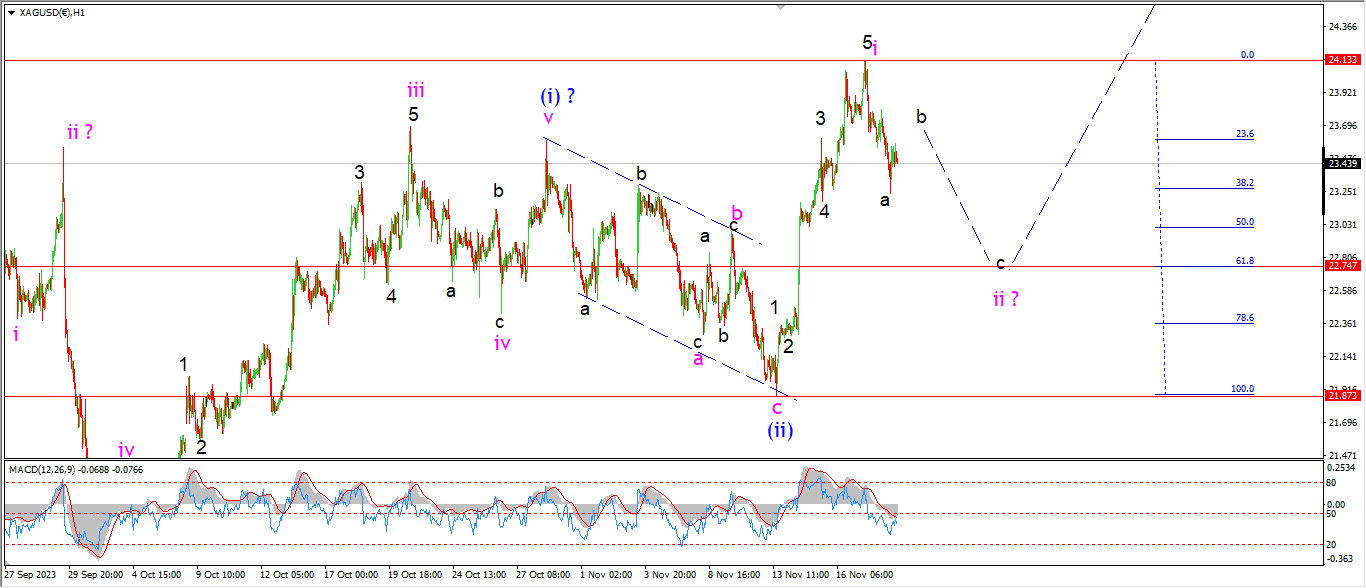1366x588 pixels.
Task: Click the grey 23.439 current price tag
Action: 1341,163
